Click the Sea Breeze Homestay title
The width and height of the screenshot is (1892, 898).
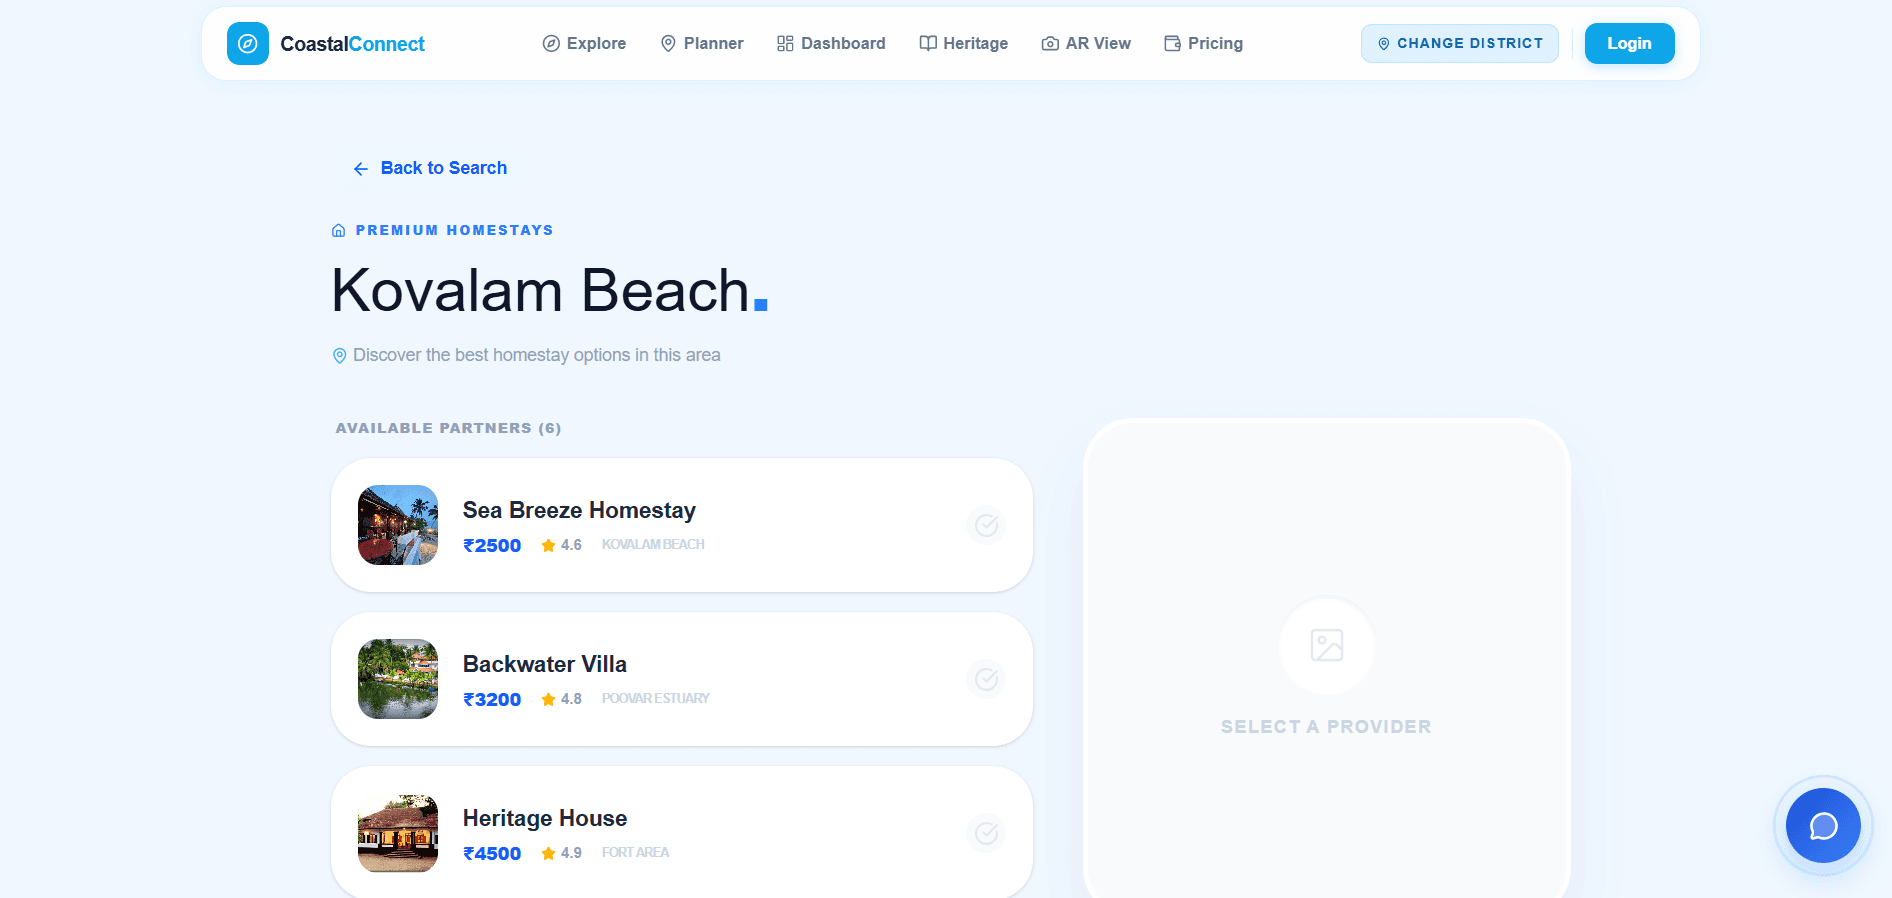click(x=579, y=510)
